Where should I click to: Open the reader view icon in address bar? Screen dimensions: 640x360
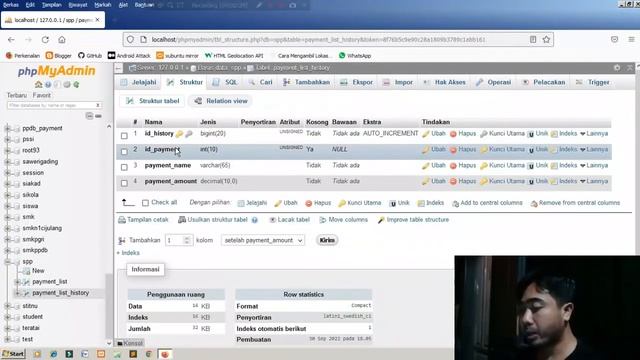tap(533, 40)
